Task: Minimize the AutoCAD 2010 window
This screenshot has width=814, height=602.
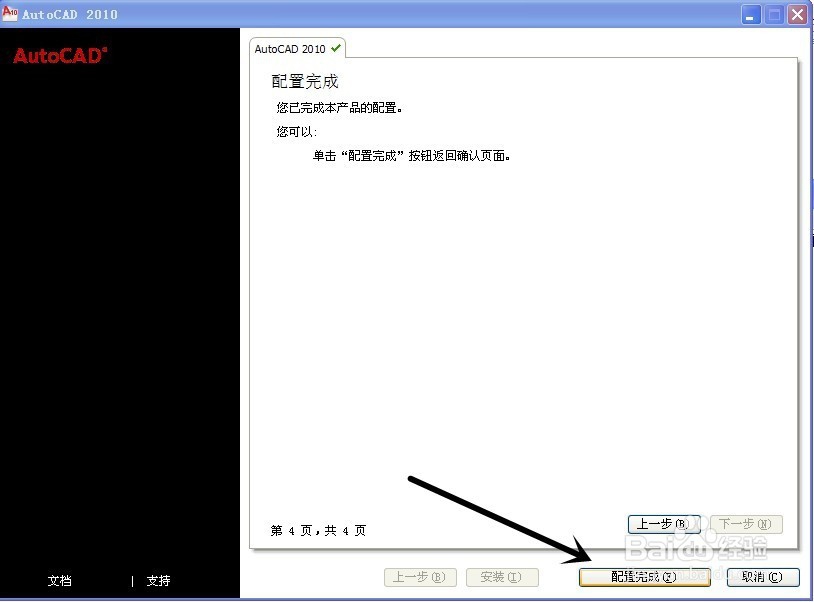Action: [x=750, y=15]
